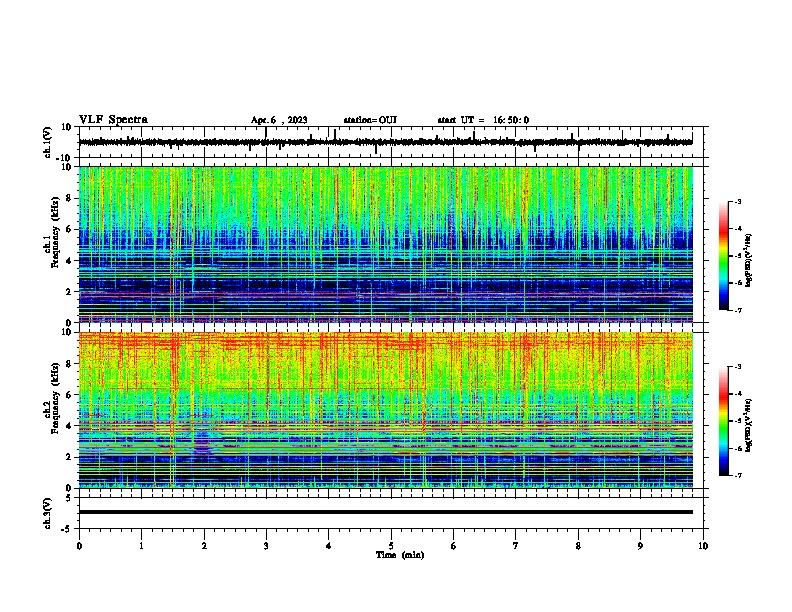The image size is (792, 612).
Task: Click time axis tick label "6"
Action: (454, 546)
